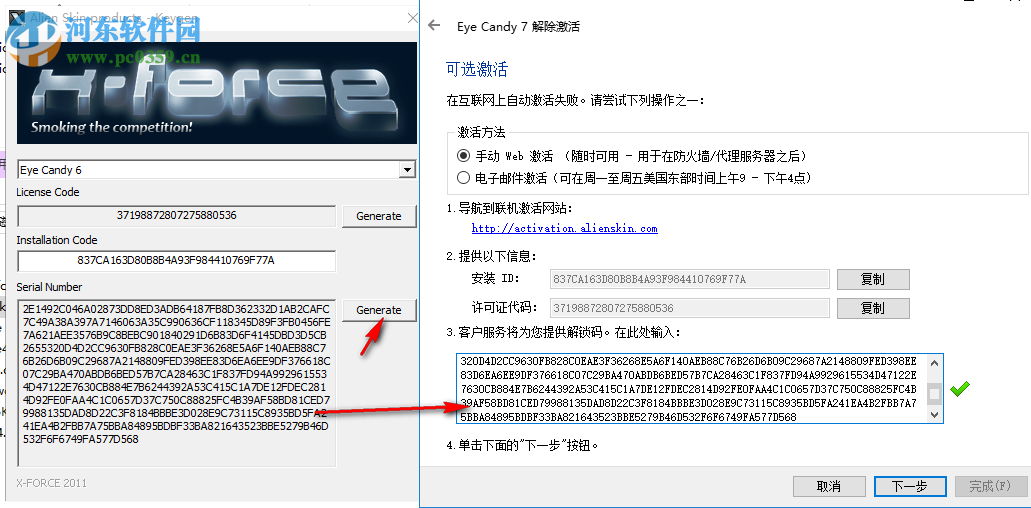Copy the installation ID with its 复制 button
Image resolution: width=1031 pixels, height=508 pixels.
coord(873,279)
